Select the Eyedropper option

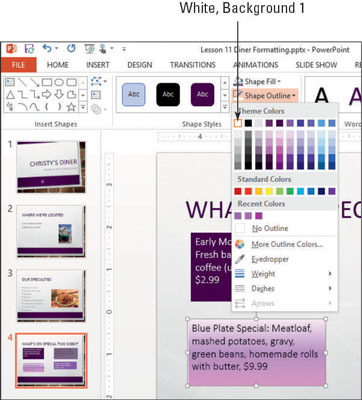(285, 259)
